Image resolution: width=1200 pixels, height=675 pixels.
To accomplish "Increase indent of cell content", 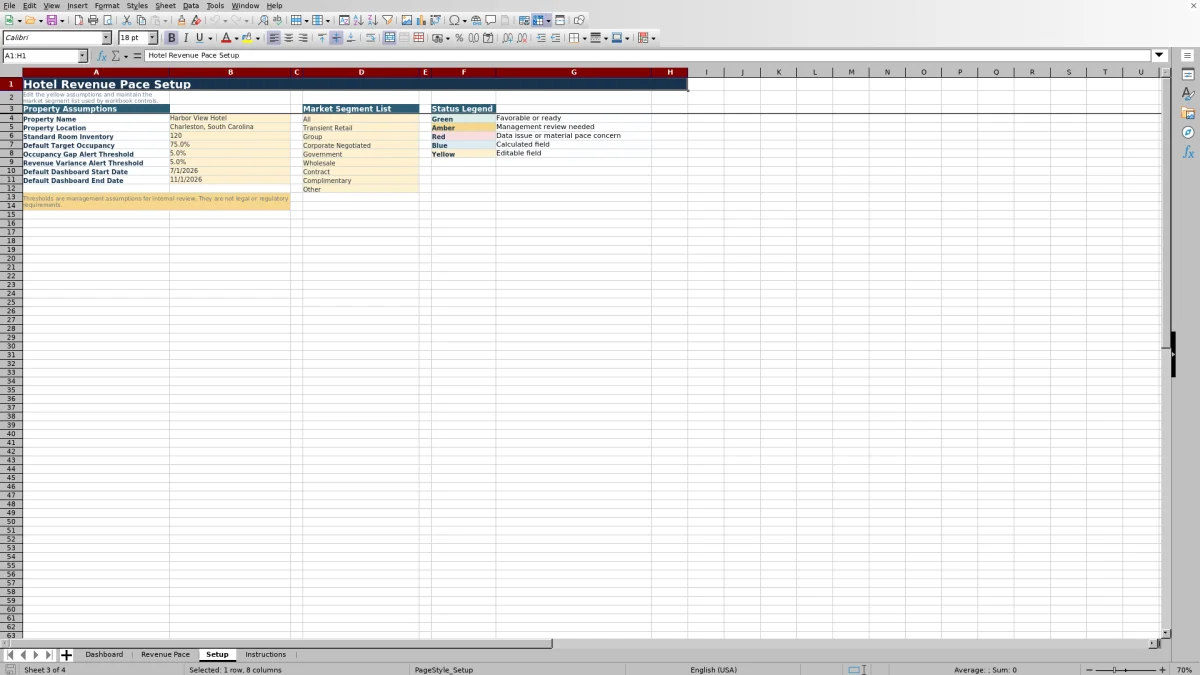I will 541,38.
